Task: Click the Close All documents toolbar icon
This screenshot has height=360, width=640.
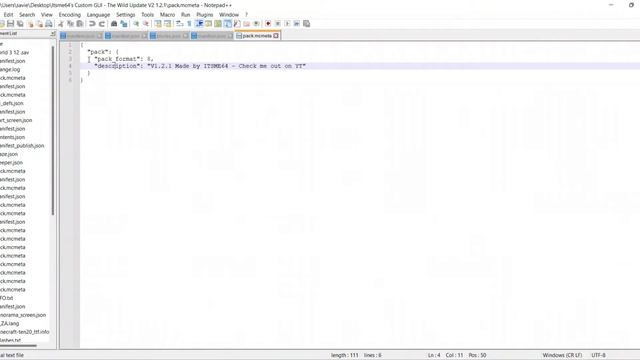Action: (40, 24)
